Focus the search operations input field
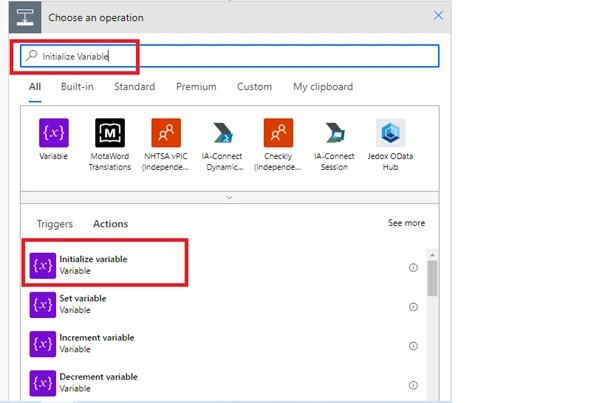Screen dimensions: 605x403 230,56
